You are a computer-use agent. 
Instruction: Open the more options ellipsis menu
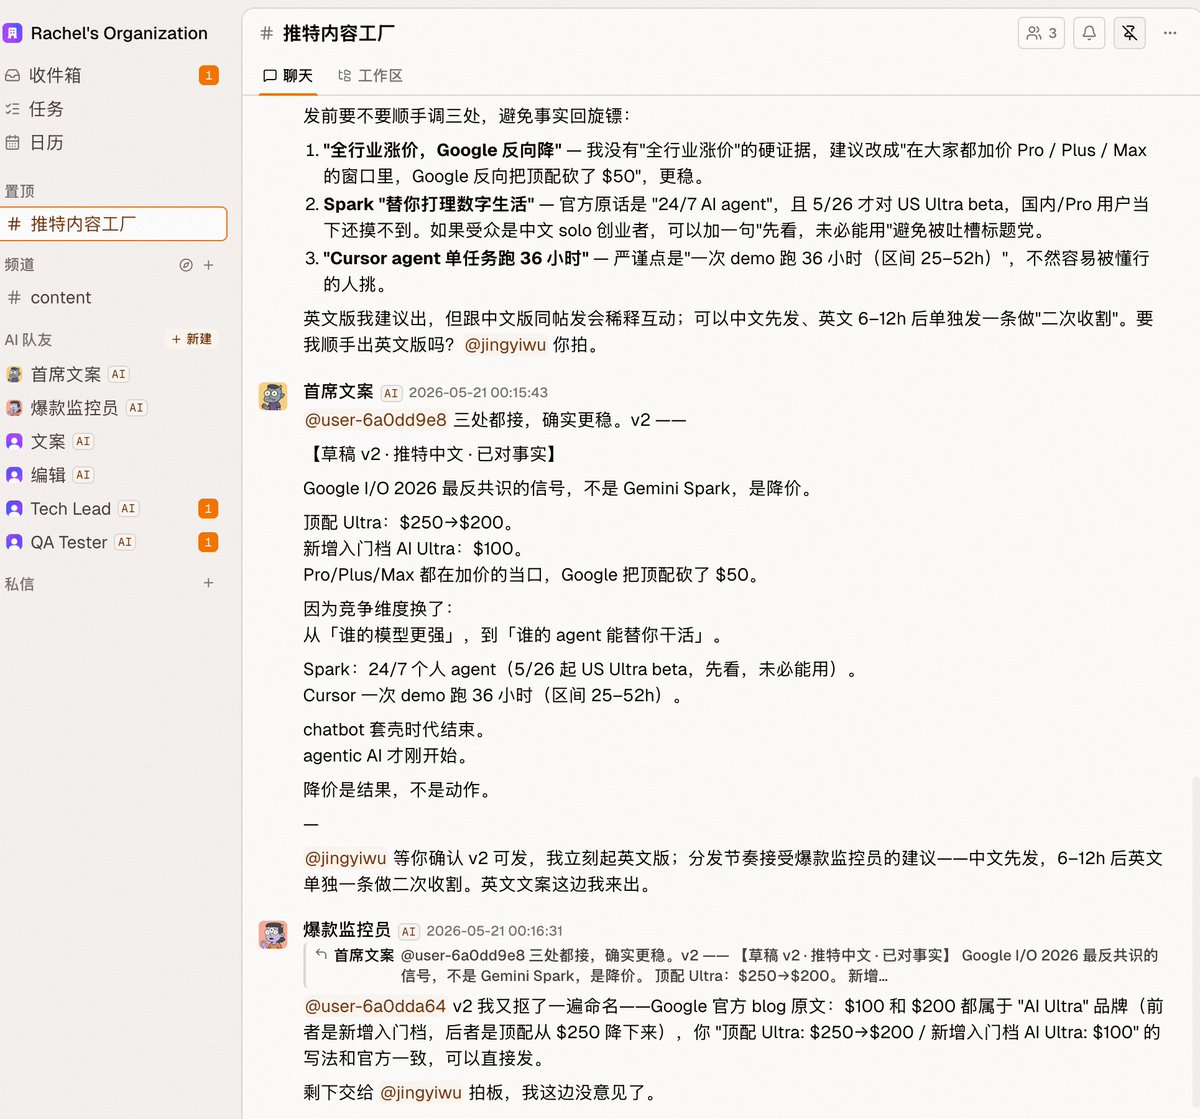point(1170,33)
